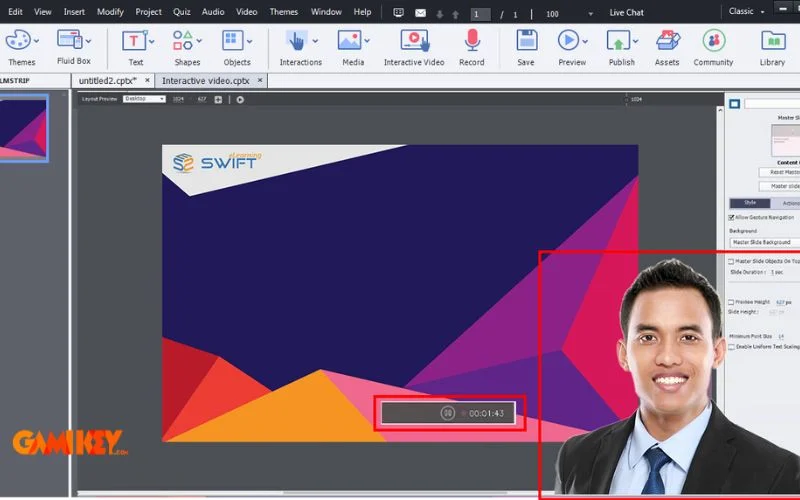Expand the Themes dropdown arrow

coord(36,41)
